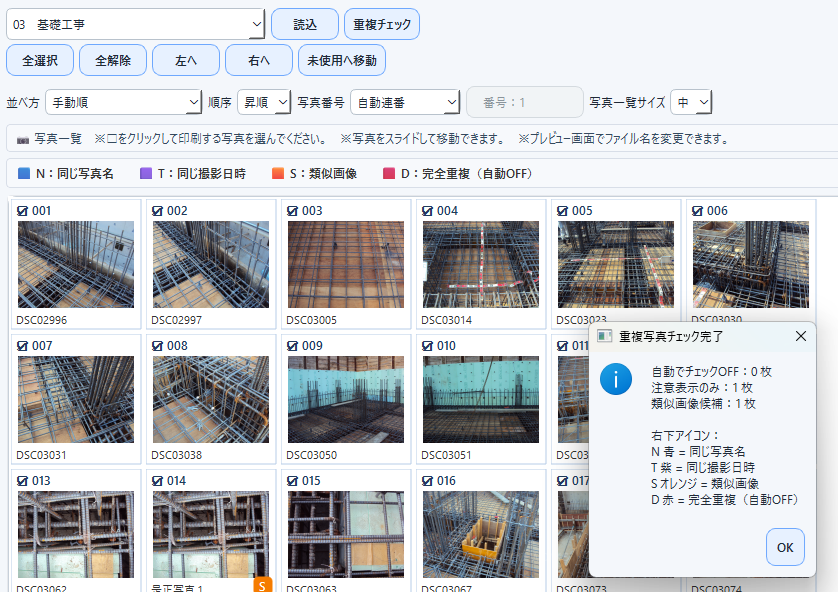
Task: Select thumbnail DSC02997
Action: [x=211, y=264]
